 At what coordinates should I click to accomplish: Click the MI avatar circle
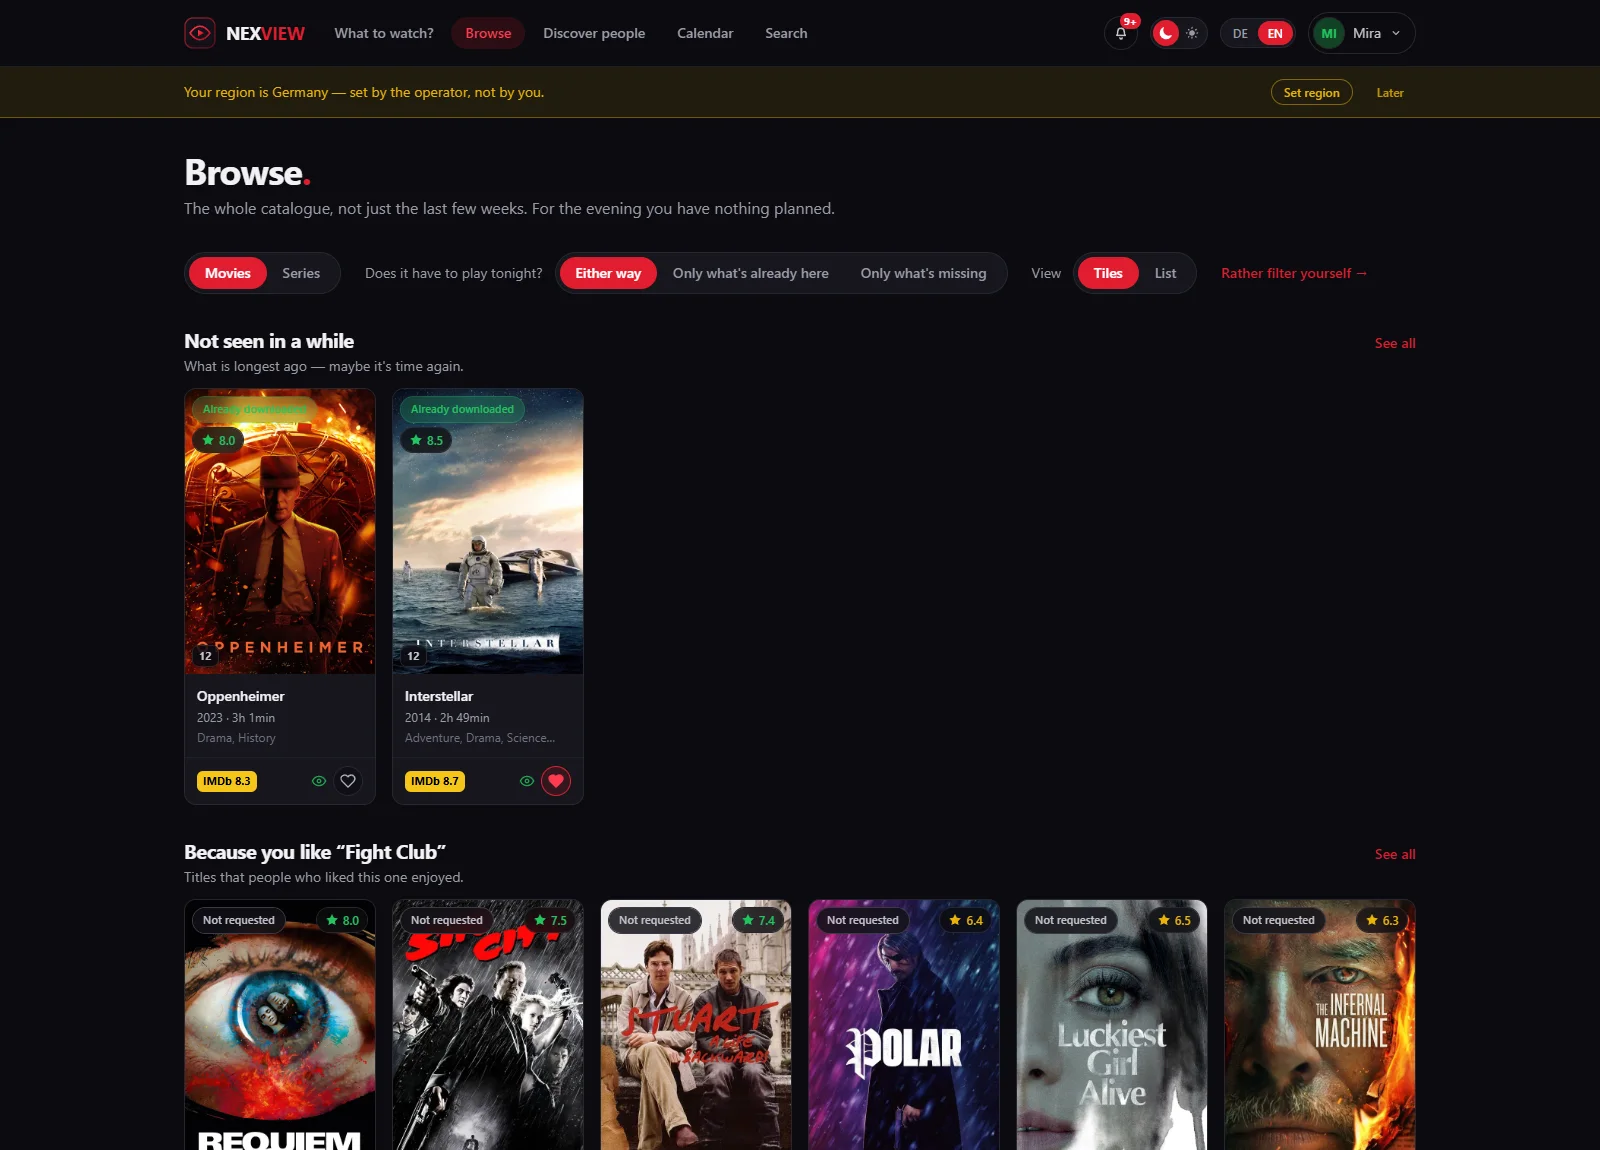(1329, 33)
